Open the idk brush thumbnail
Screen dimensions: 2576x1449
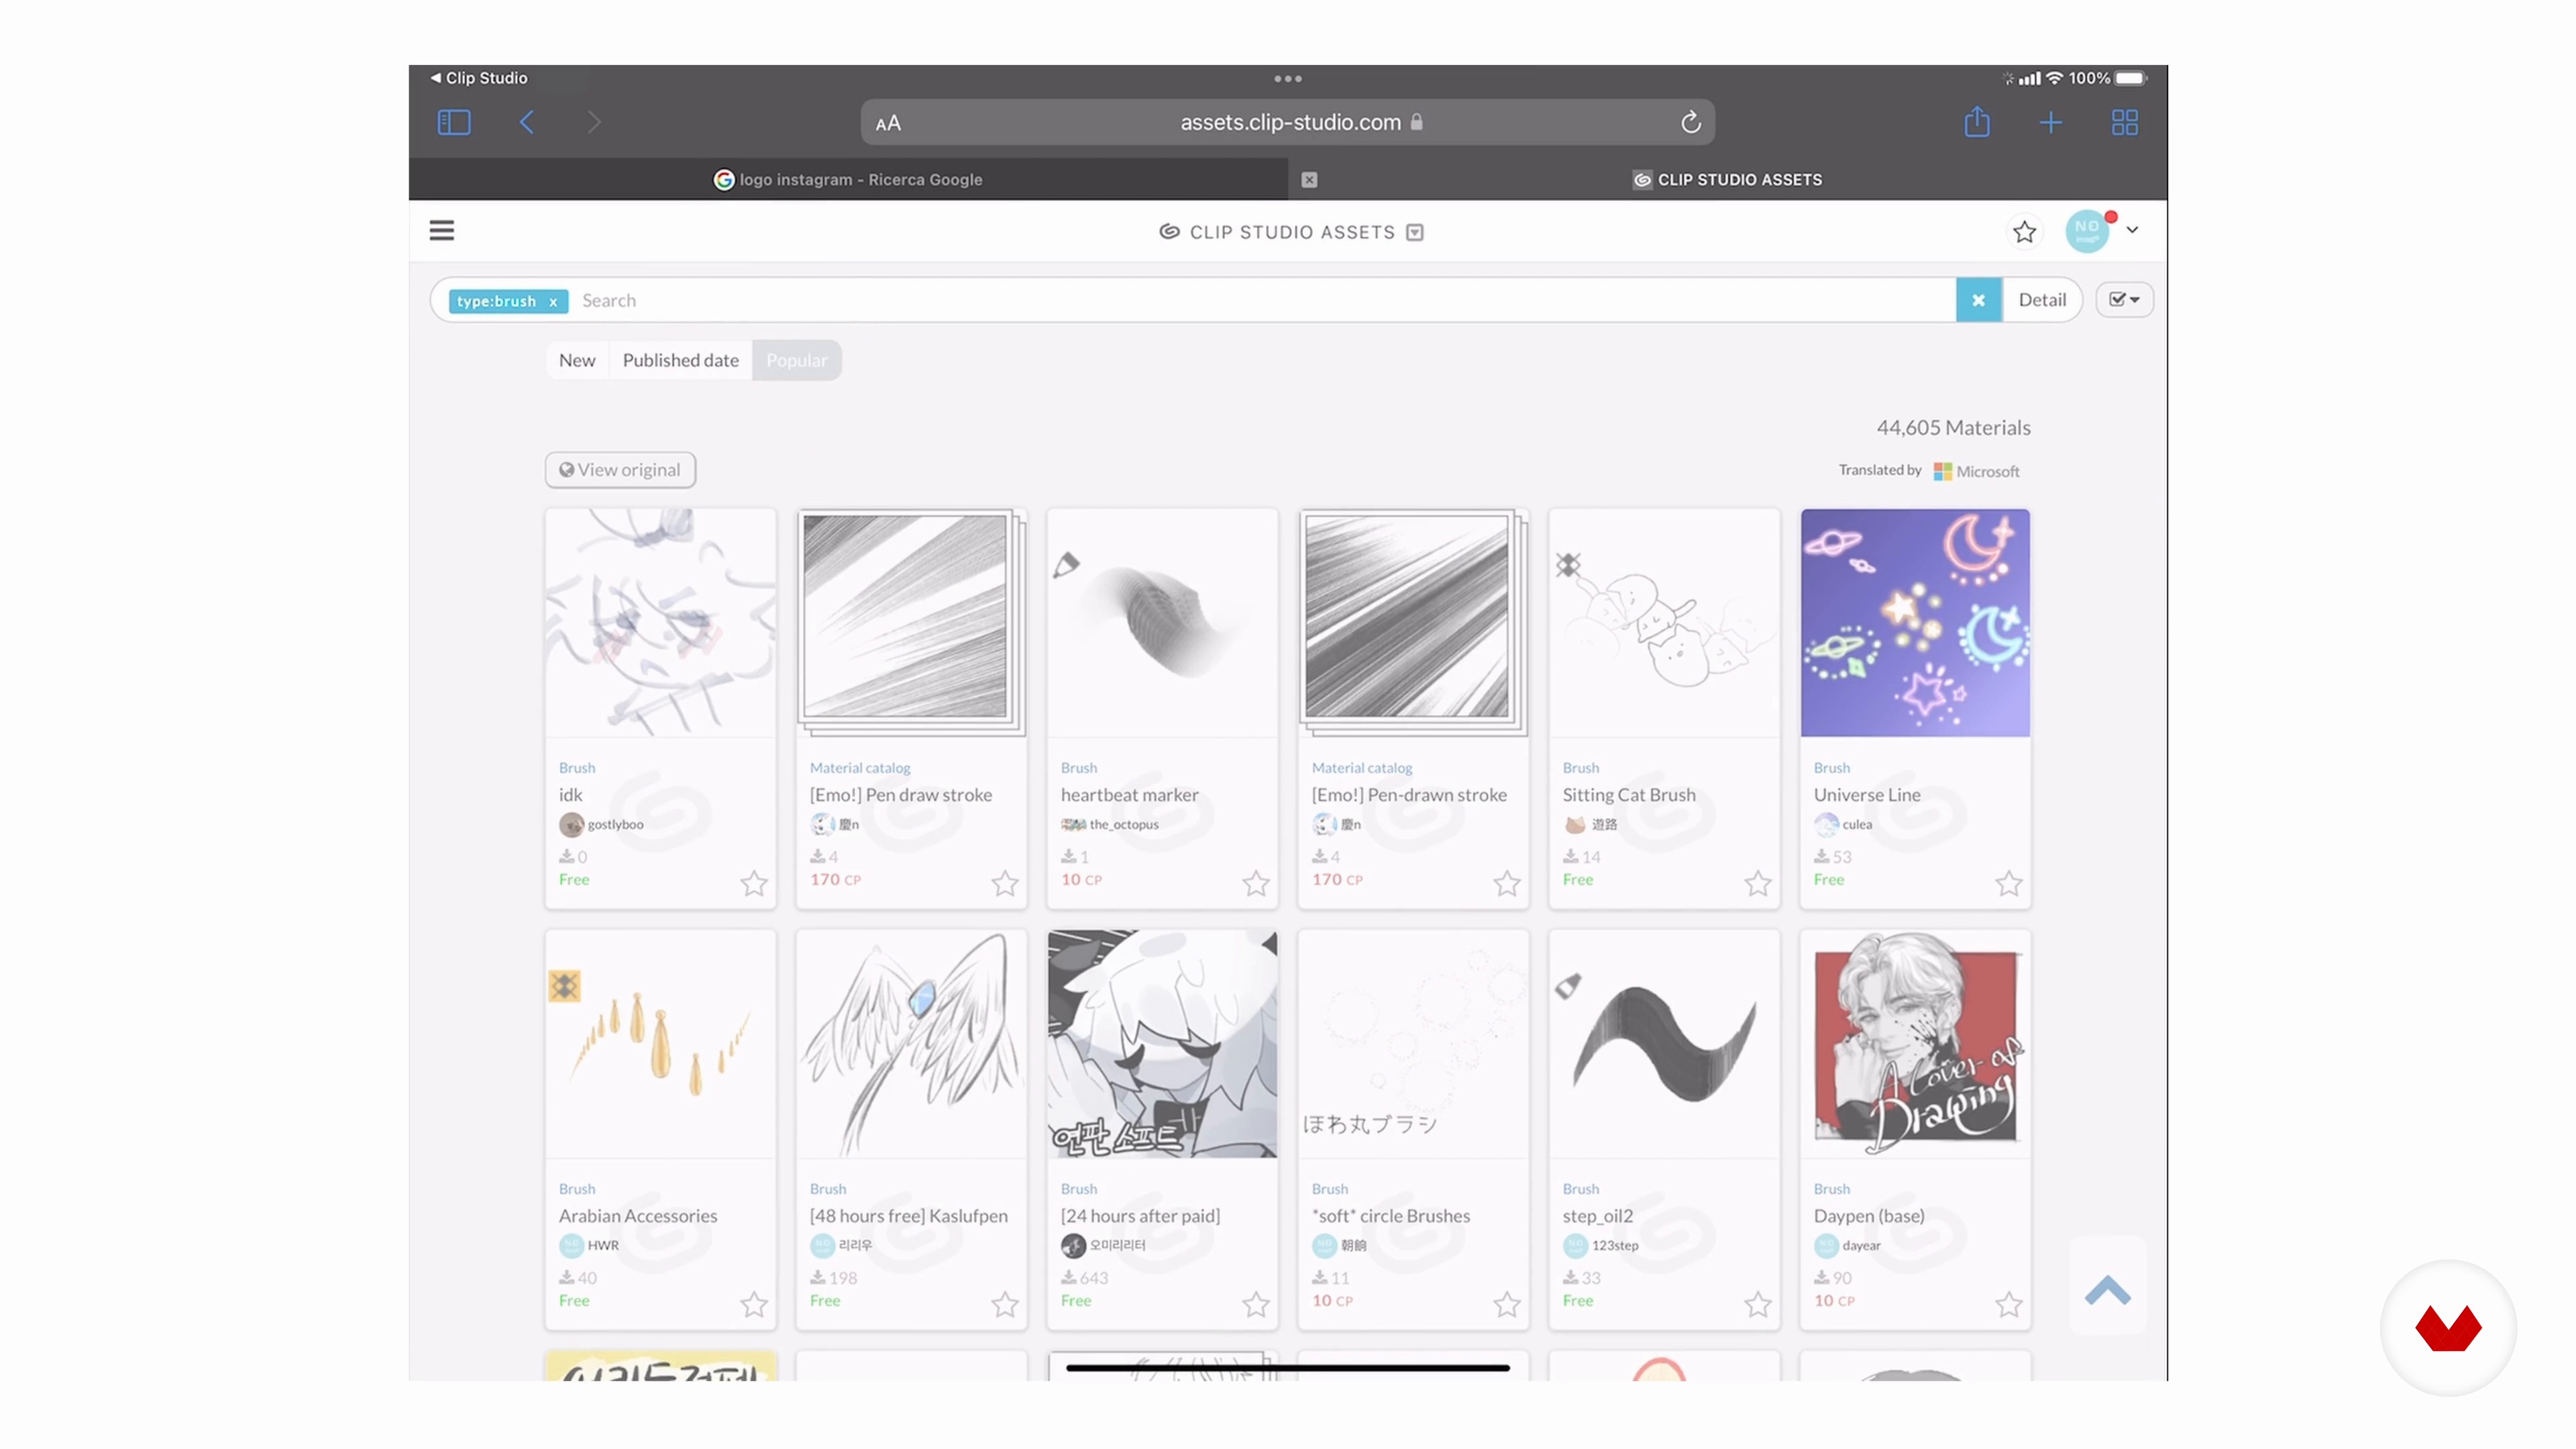(660, 623)
